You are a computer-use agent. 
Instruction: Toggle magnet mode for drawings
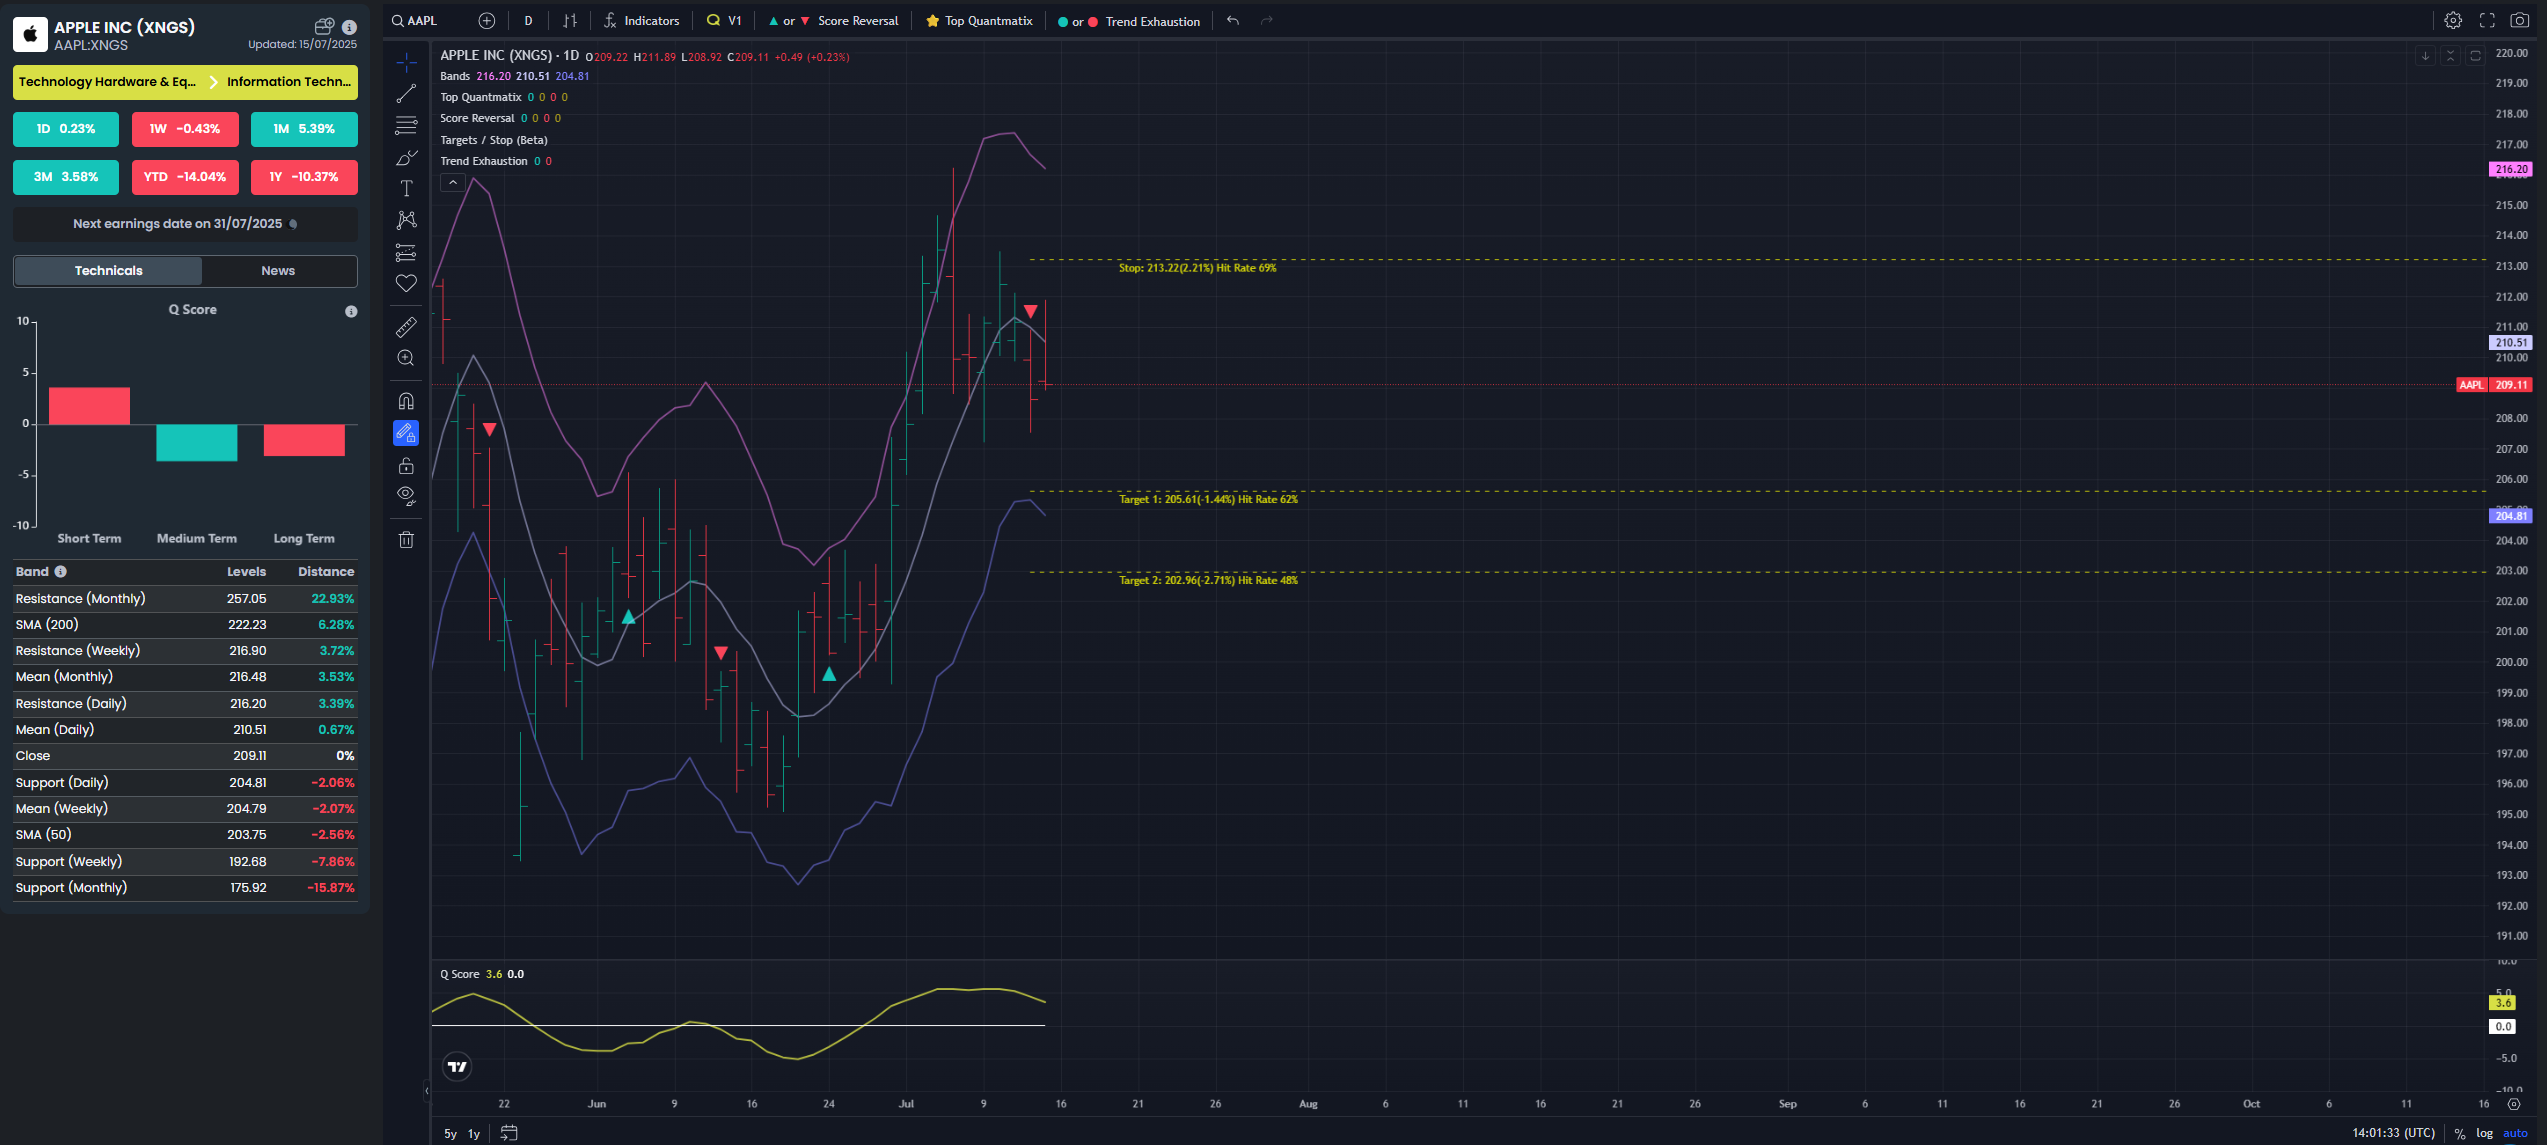pos(406,401)
